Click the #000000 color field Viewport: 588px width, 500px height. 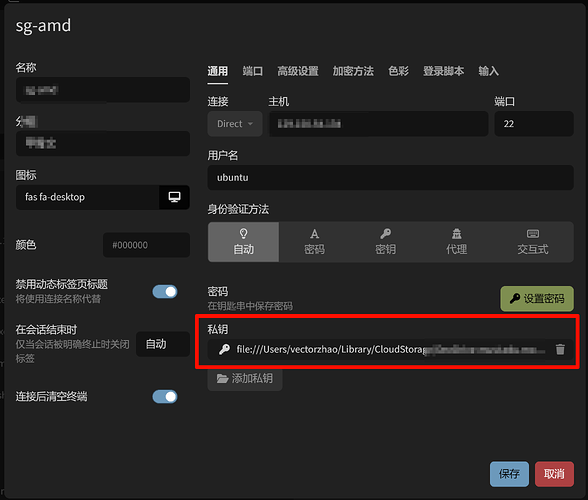tap(146, 245)
